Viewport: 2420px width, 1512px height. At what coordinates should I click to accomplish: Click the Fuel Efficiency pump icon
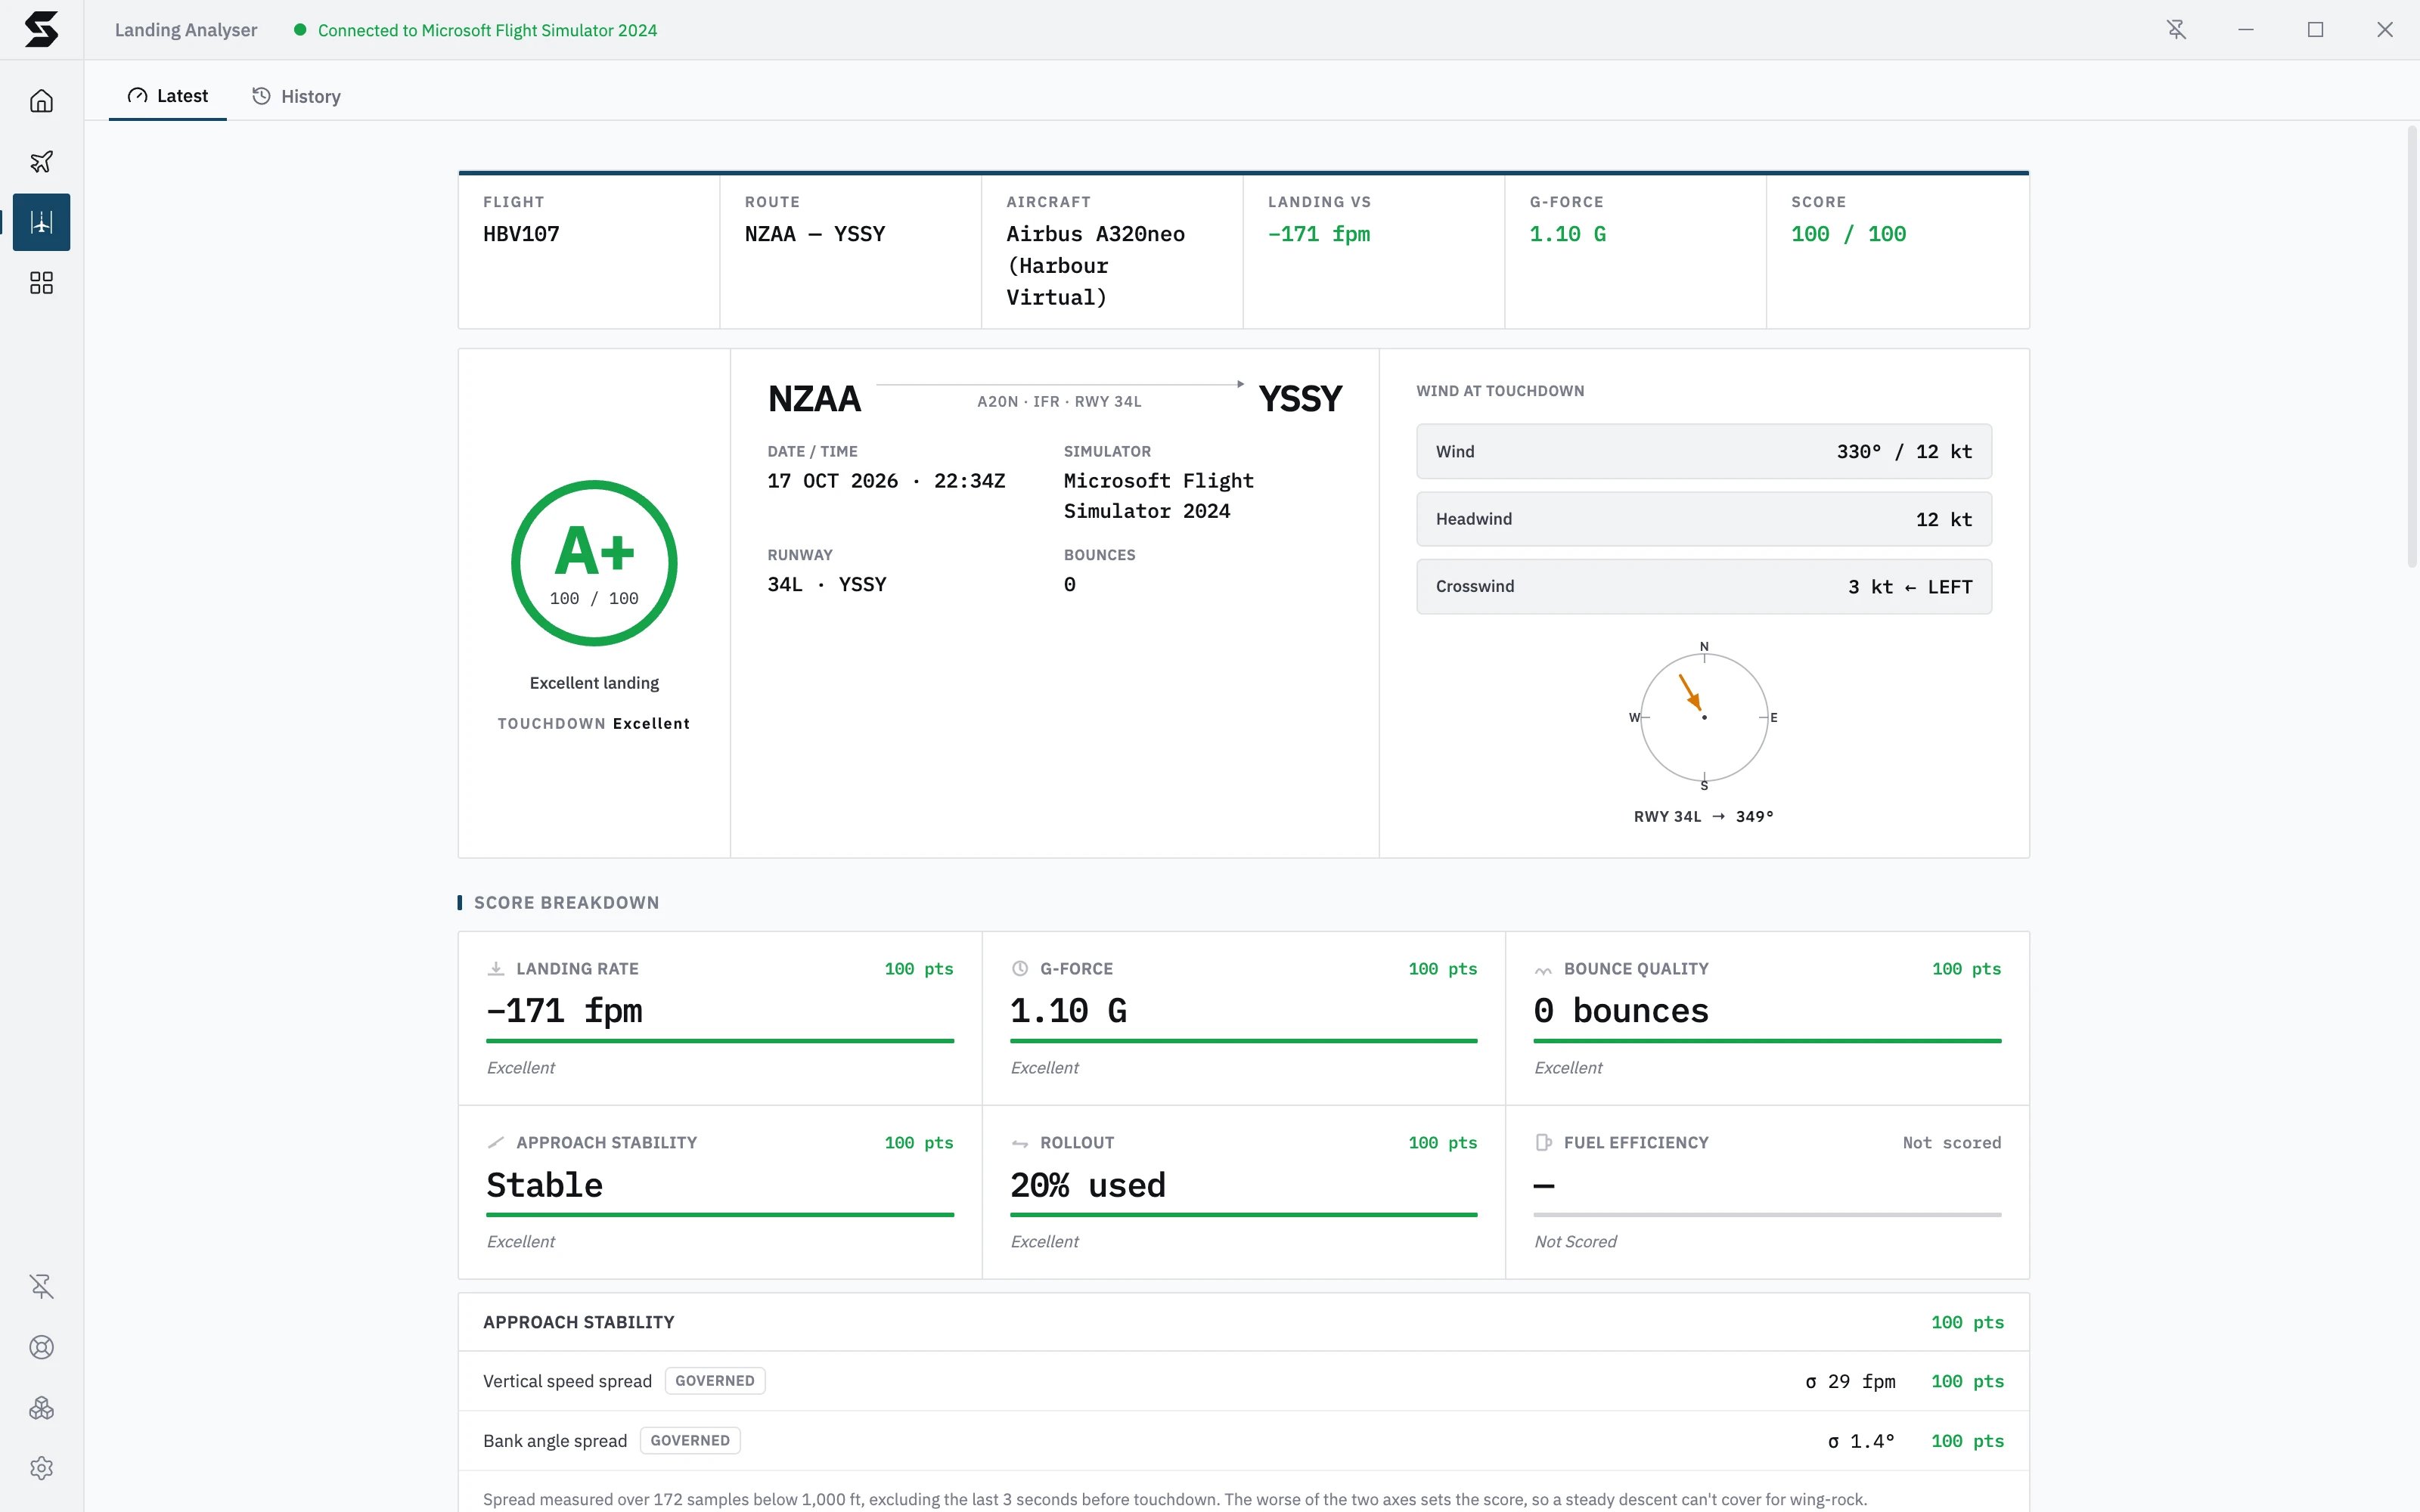tap(1543, 1142)
